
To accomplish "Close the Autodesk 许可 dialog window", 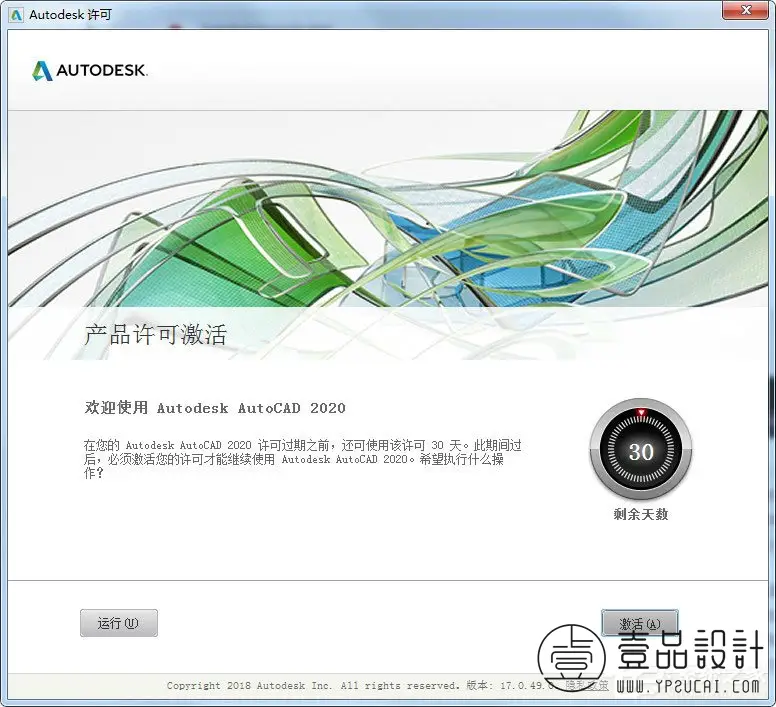I will click(747, 10).
